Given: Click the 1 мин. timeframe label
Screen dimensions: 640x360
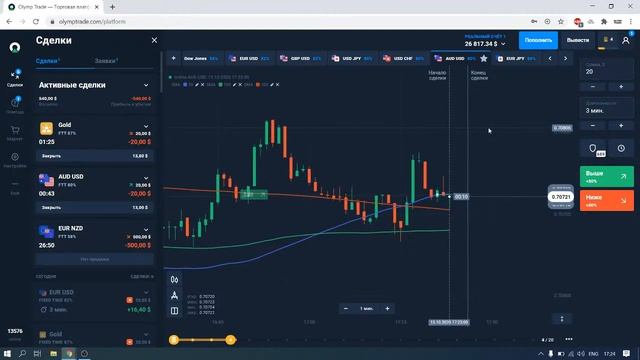Looking at the screenshot, I should click(x=367, y=309).
